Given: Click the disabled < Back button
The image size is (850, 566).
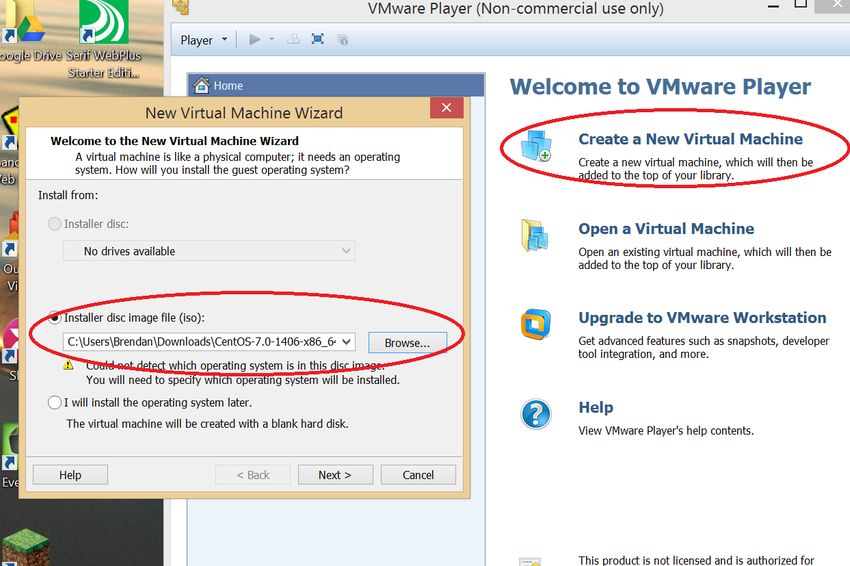Looking at the screenshot, I should [253, 475].
